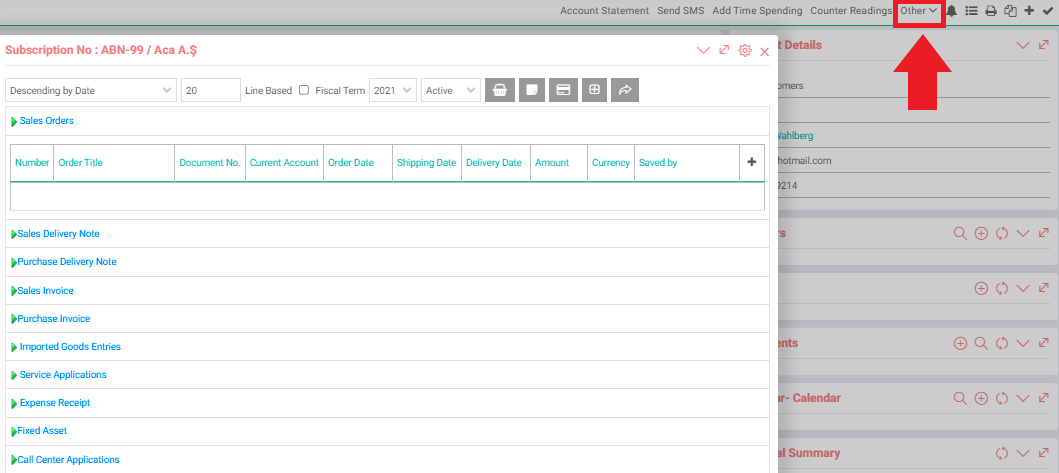Expand the Sales Invoice section
This screenshot has height=473, width=1059.
click(43, 291)
